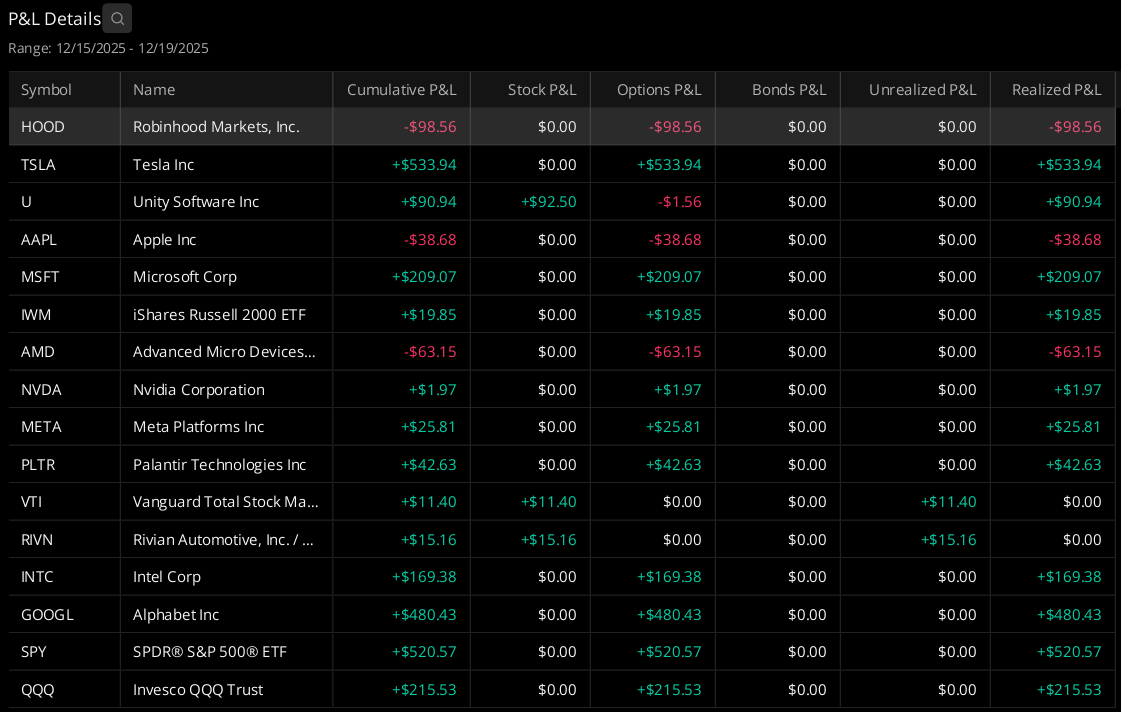Click IWM's +$19.85 Options P&L value
Screen dimensions: 1121x712
click(673, 315)
